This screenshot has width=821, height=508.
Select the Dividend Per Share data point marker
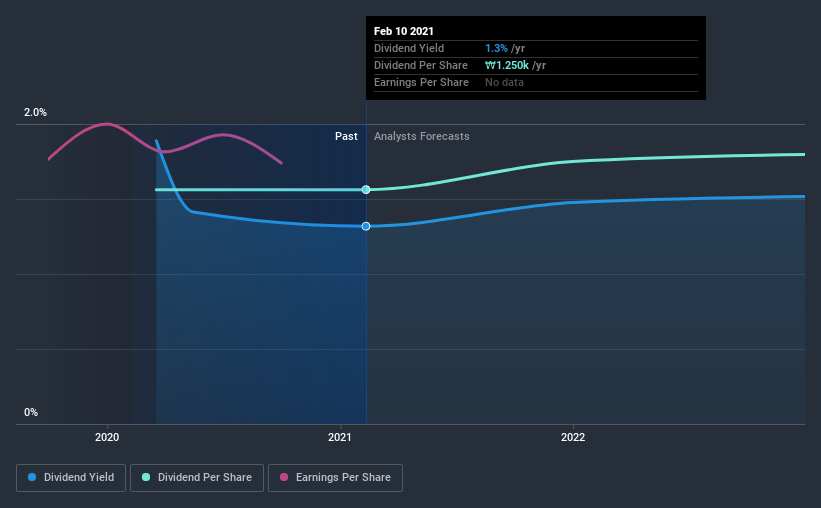[x=366, y=190]
